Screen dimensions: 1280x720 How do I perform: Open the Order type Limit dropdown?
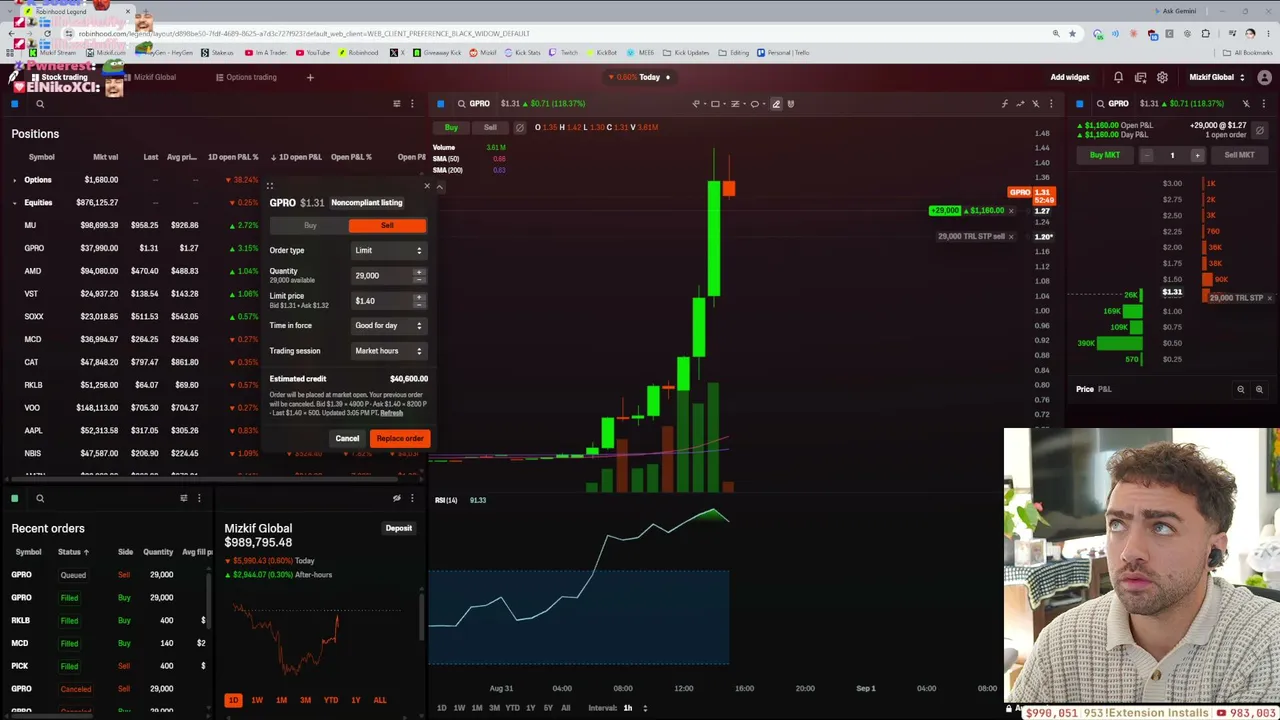click(388, 251)
